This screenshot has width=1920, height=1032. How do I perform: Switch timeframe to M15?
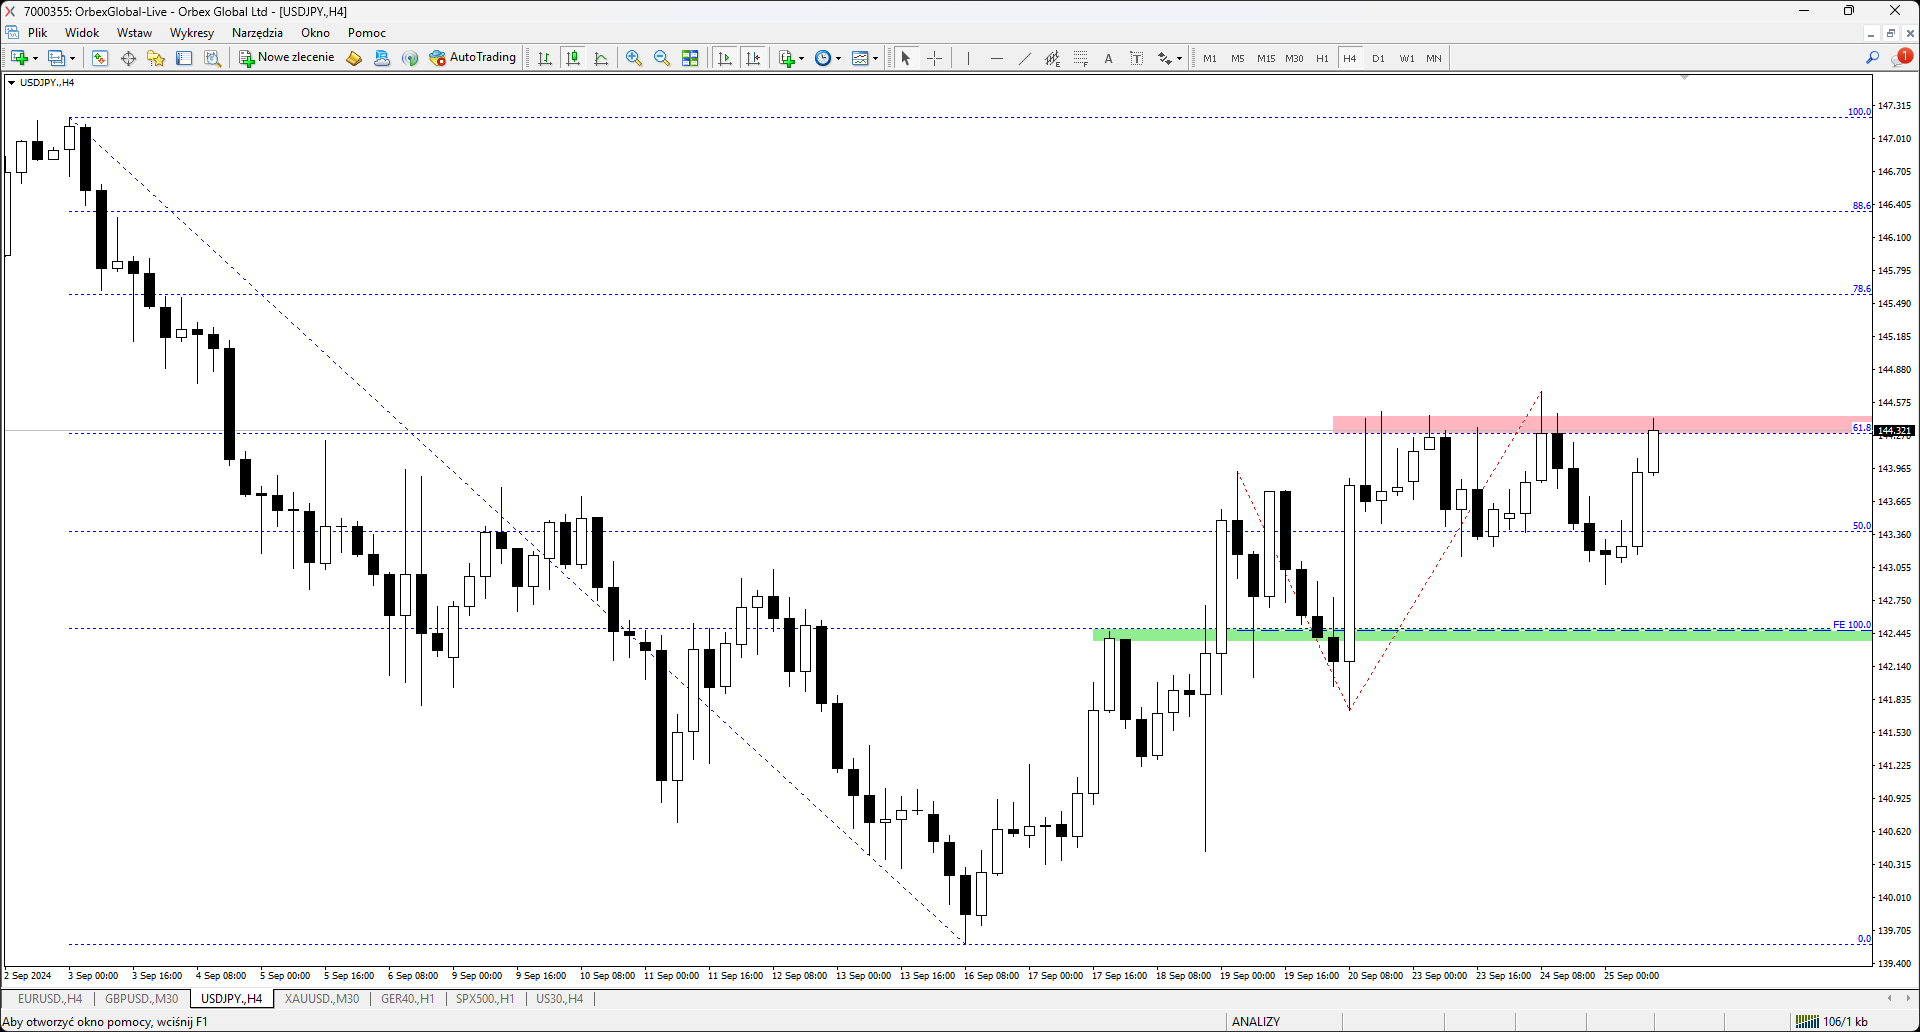point(1266,58)
